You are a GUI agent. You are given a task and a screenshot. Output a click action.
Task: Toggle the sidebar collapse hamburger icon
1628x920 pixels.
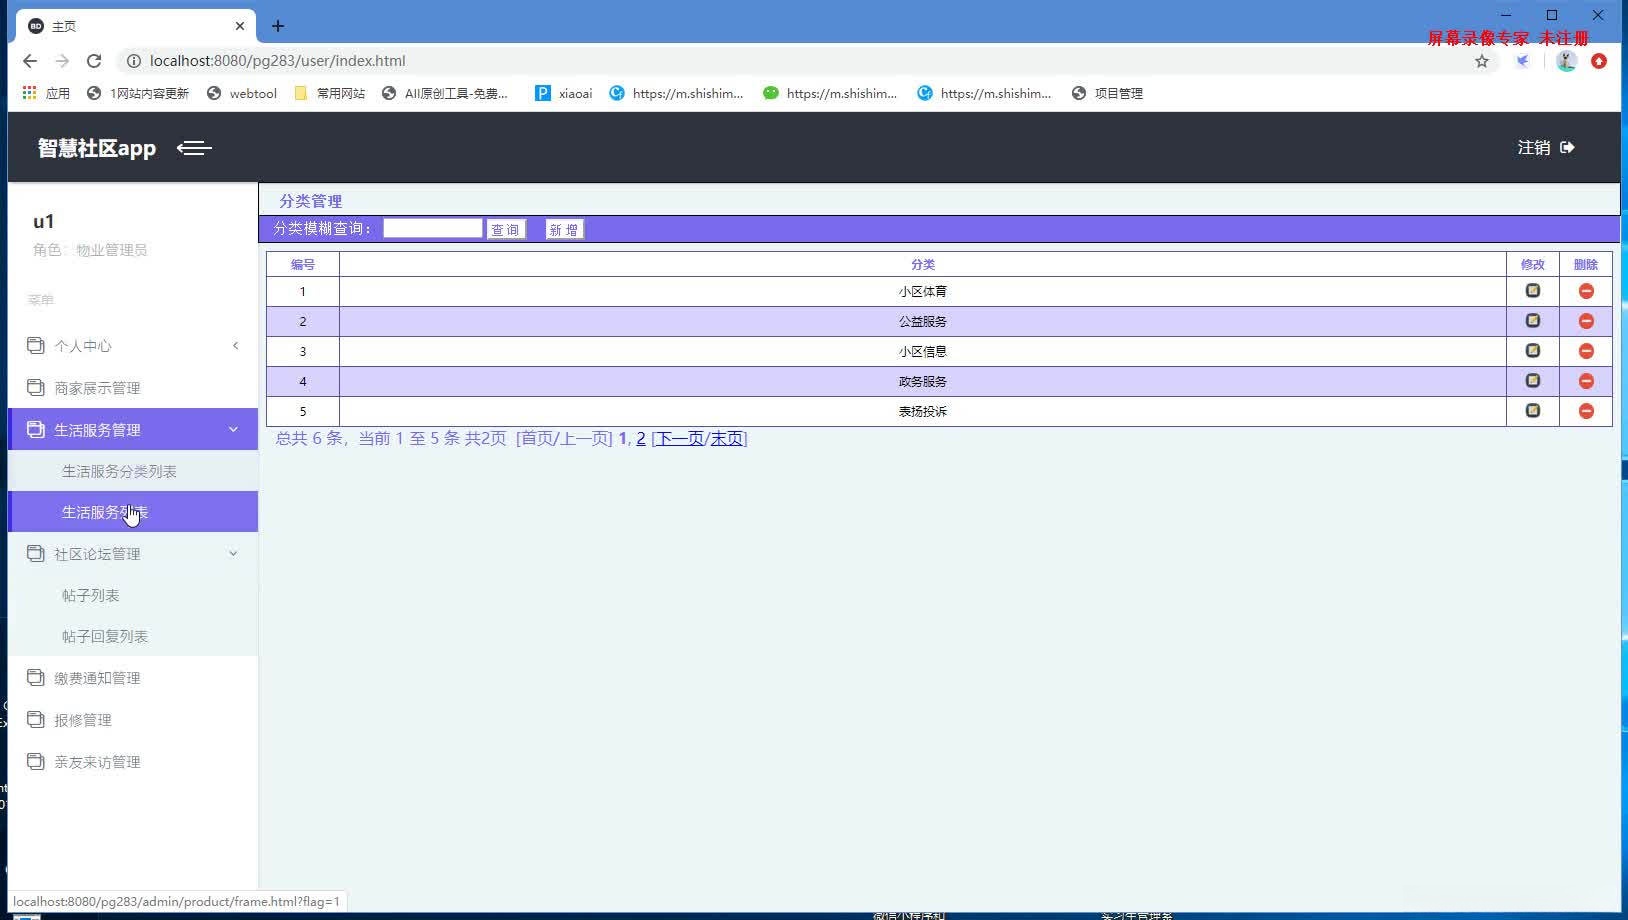[194, 148]
